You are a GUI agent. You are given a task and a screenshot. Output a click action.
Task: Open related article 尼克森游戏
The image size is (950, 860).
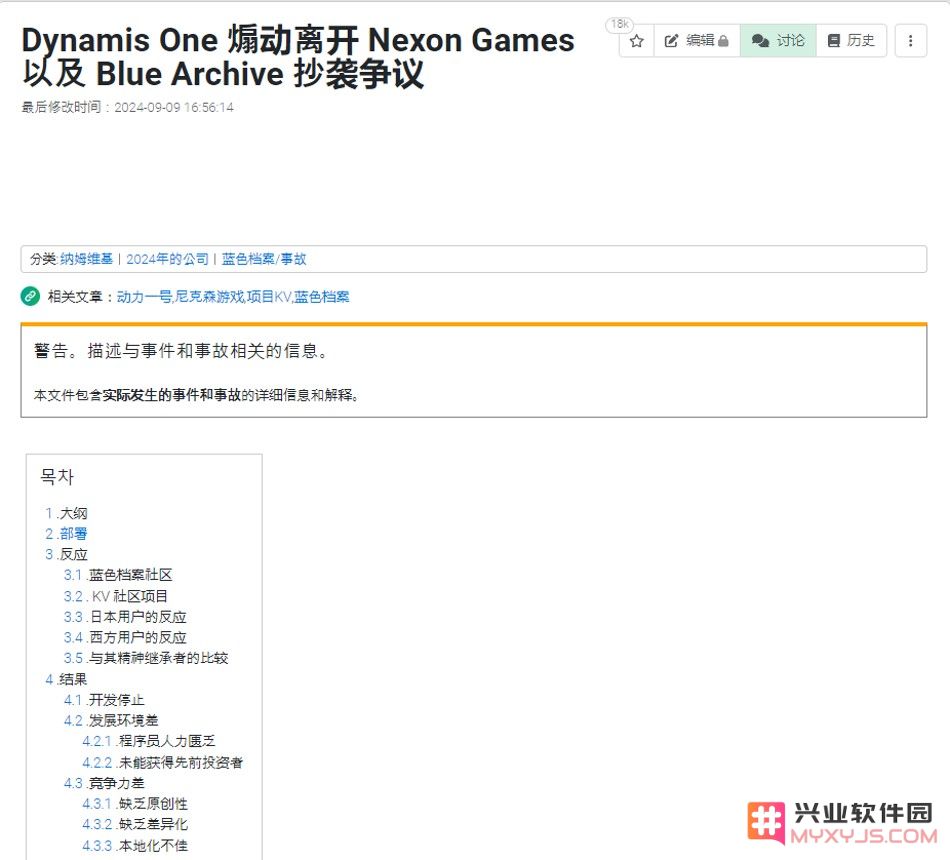pyautogui.click(x=210, y=297)
